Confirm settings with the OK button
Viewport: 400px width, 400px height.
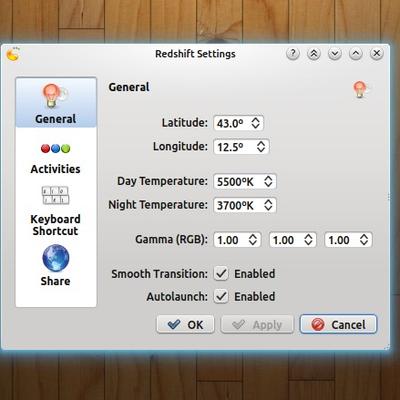coord(185,324)
